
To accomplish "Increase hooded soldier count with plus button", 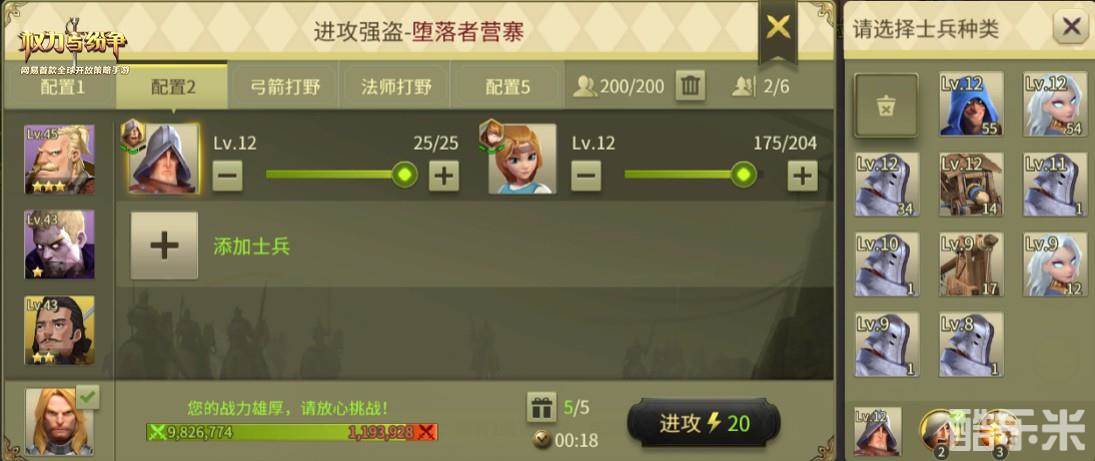I will pos(443,175).
